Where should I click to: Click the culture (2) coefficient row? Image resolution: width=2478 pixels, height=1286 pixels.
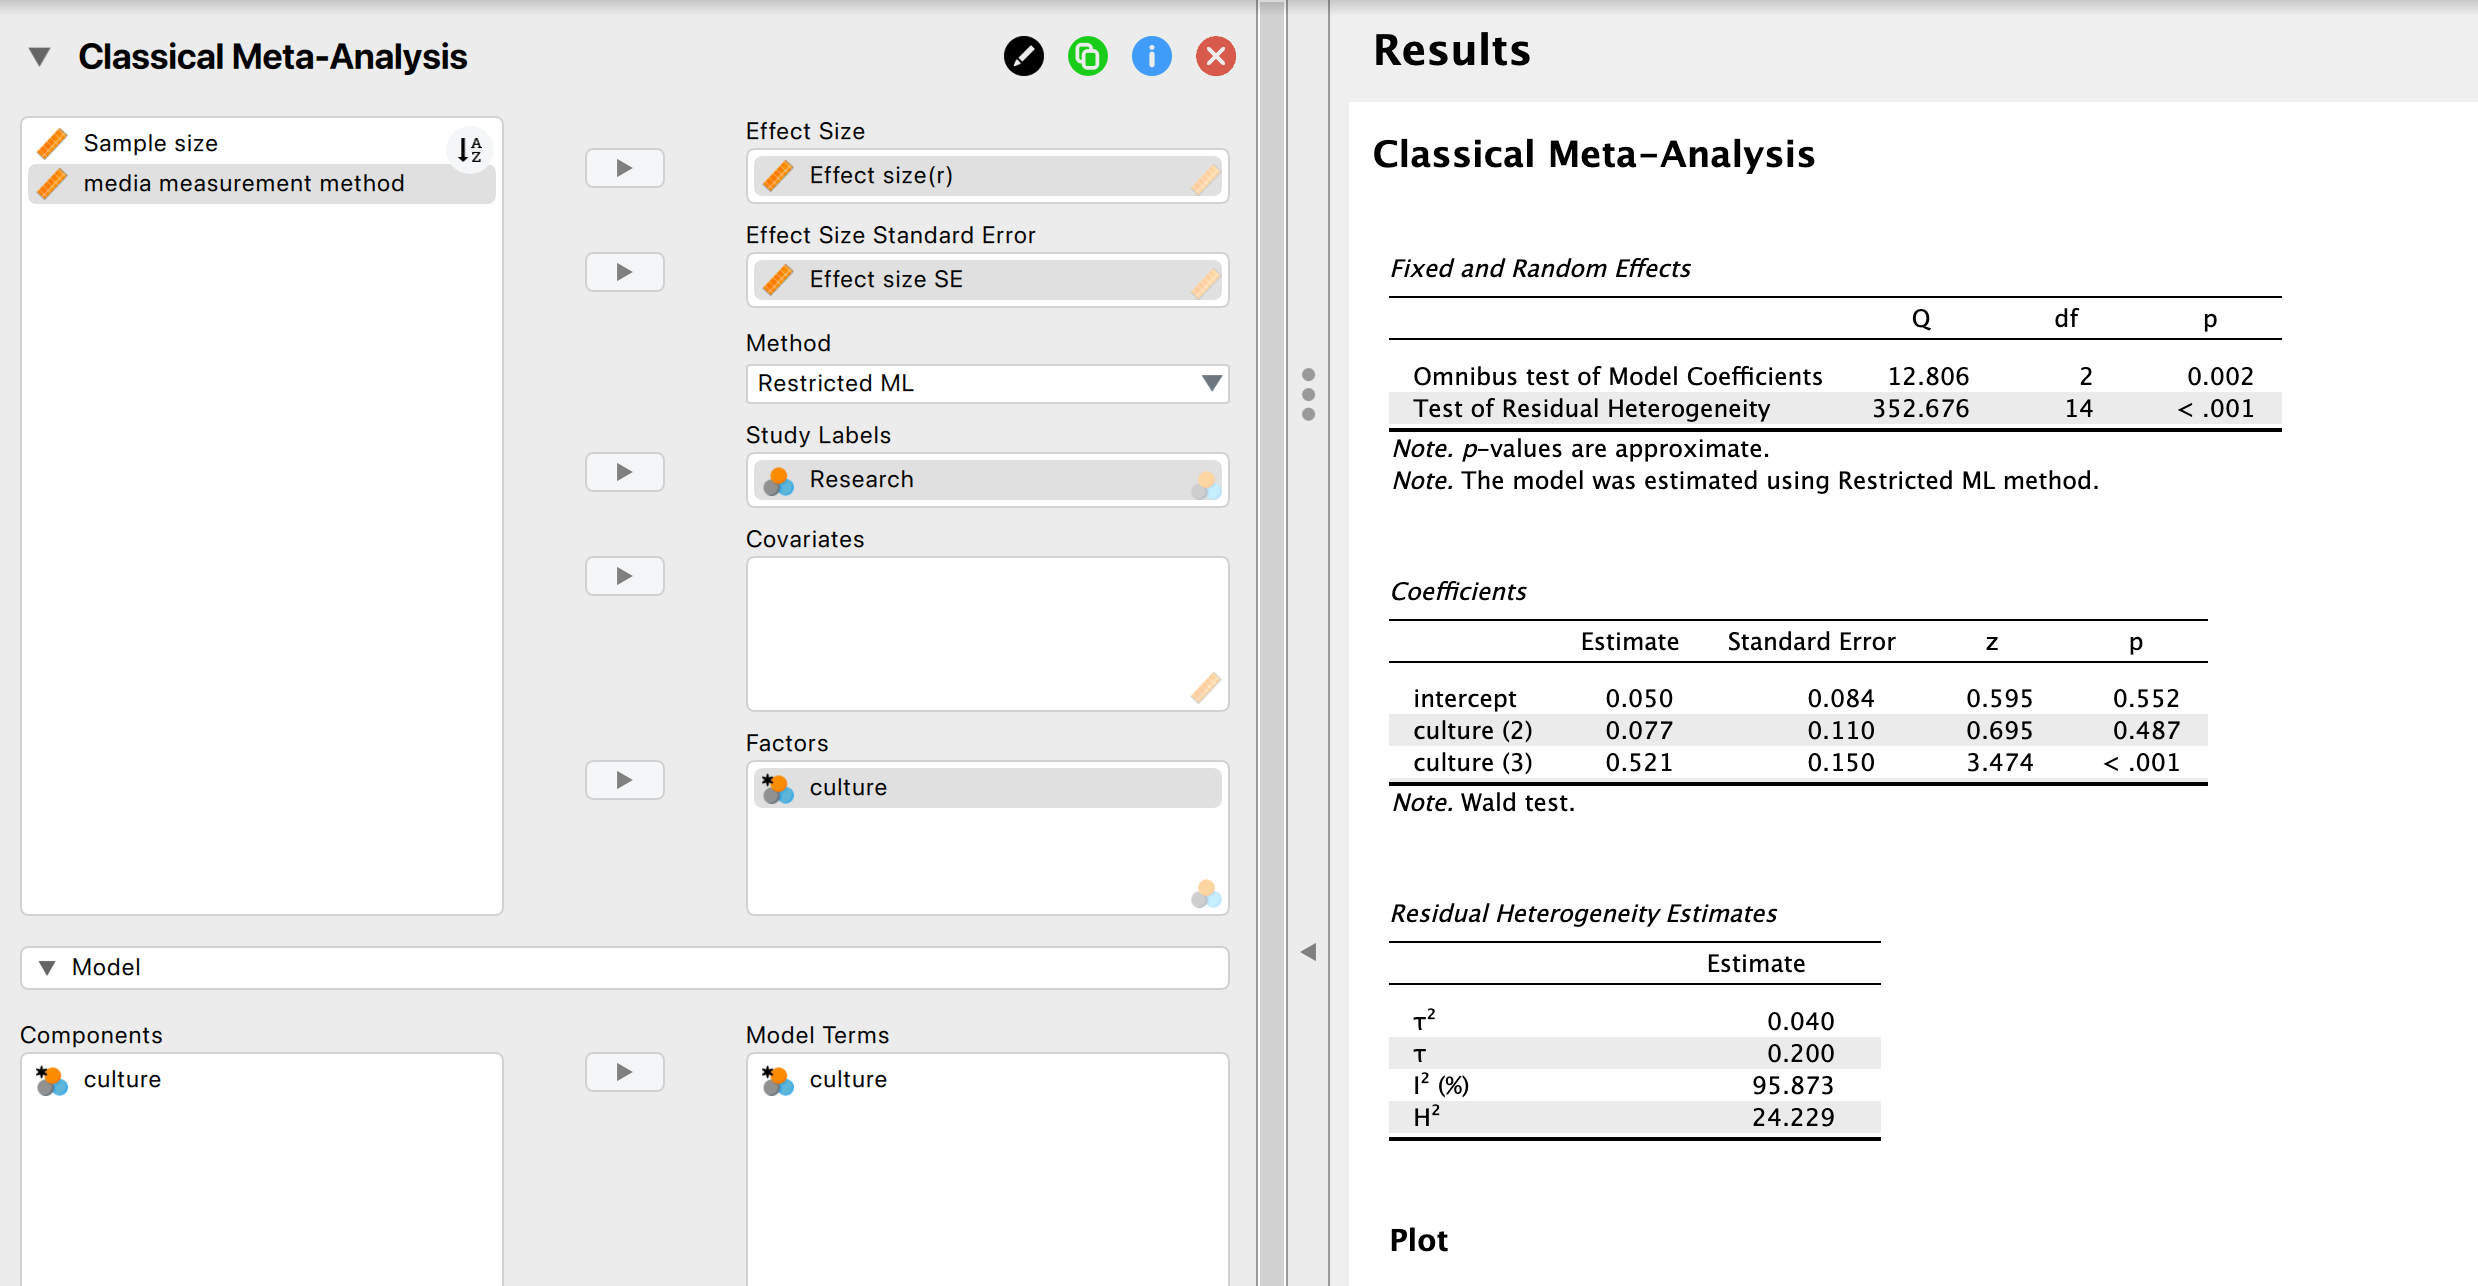(x=1798, y=731)
